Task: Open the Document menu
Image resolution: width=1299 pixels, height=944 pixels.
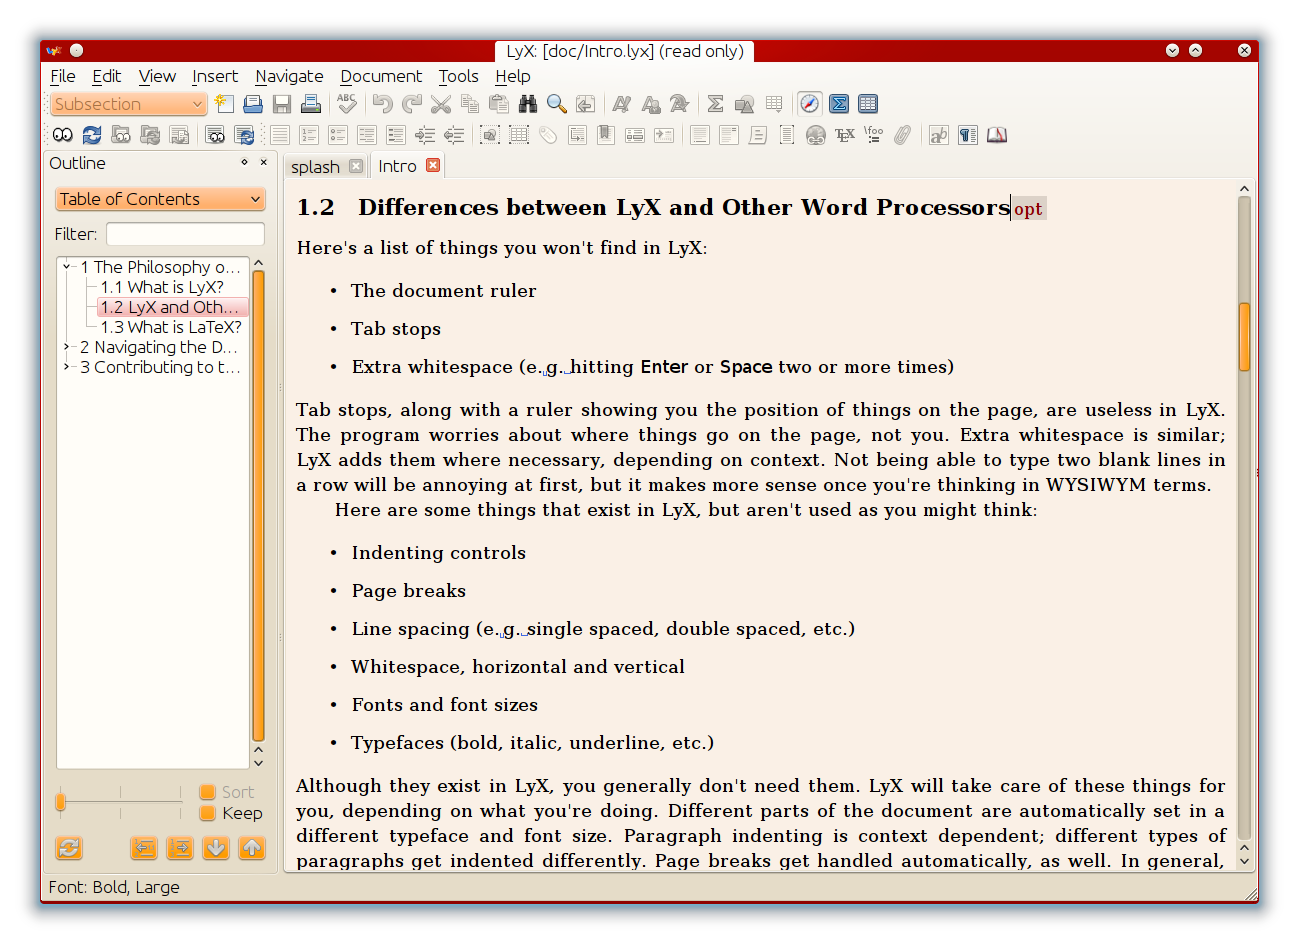Action: [381, 76]
